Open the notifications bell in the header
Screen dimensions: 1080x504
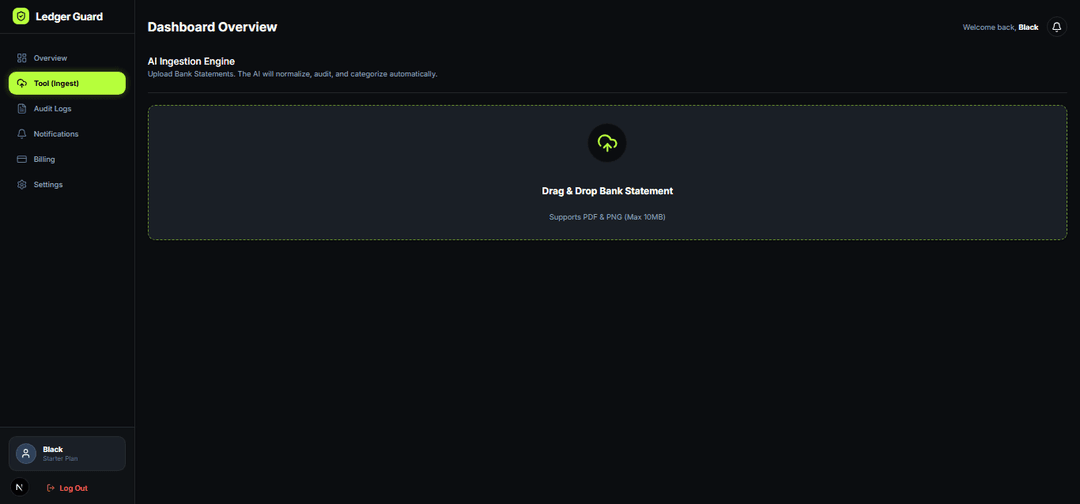1057,27
